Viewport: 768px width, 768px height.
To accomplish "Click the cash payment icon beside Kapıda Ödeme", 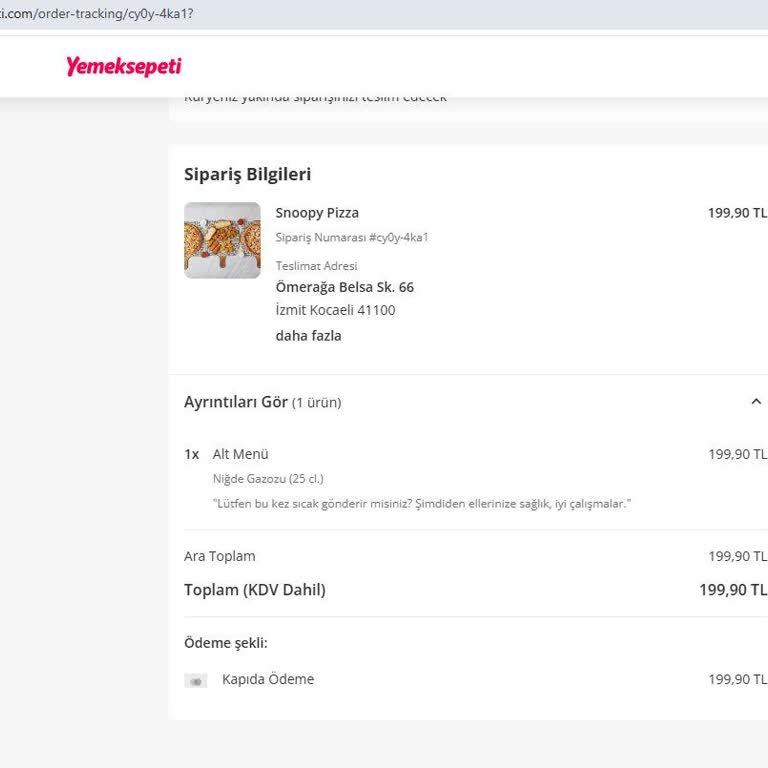I will click(x=195, y=681).
